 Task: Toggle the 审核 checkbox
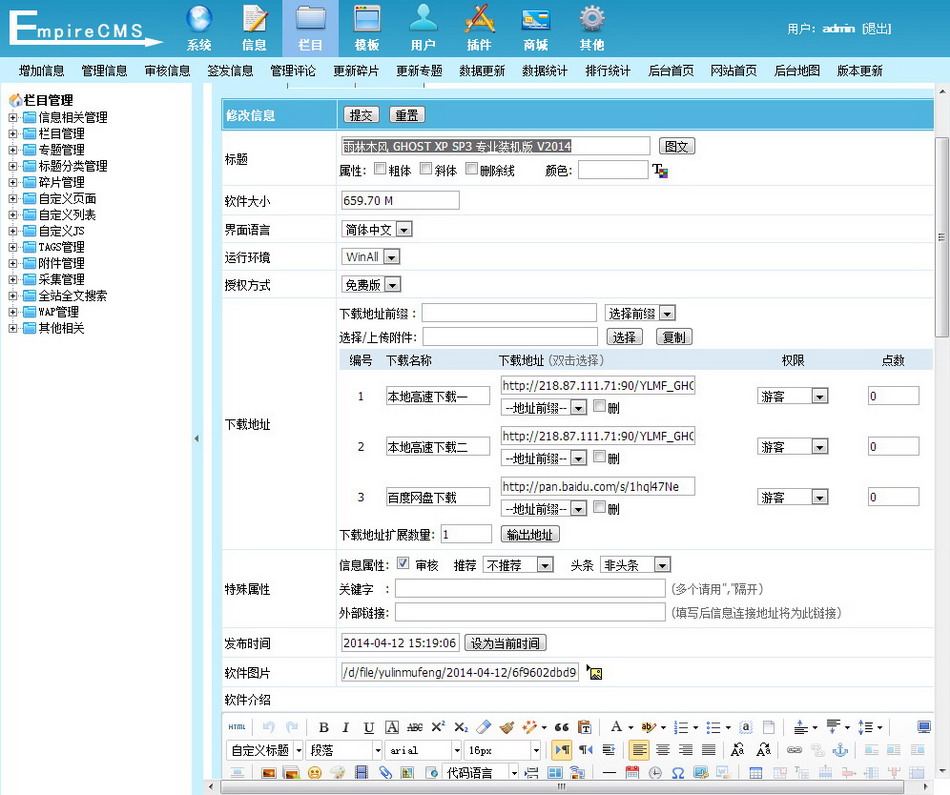click(x=403, y=564)
